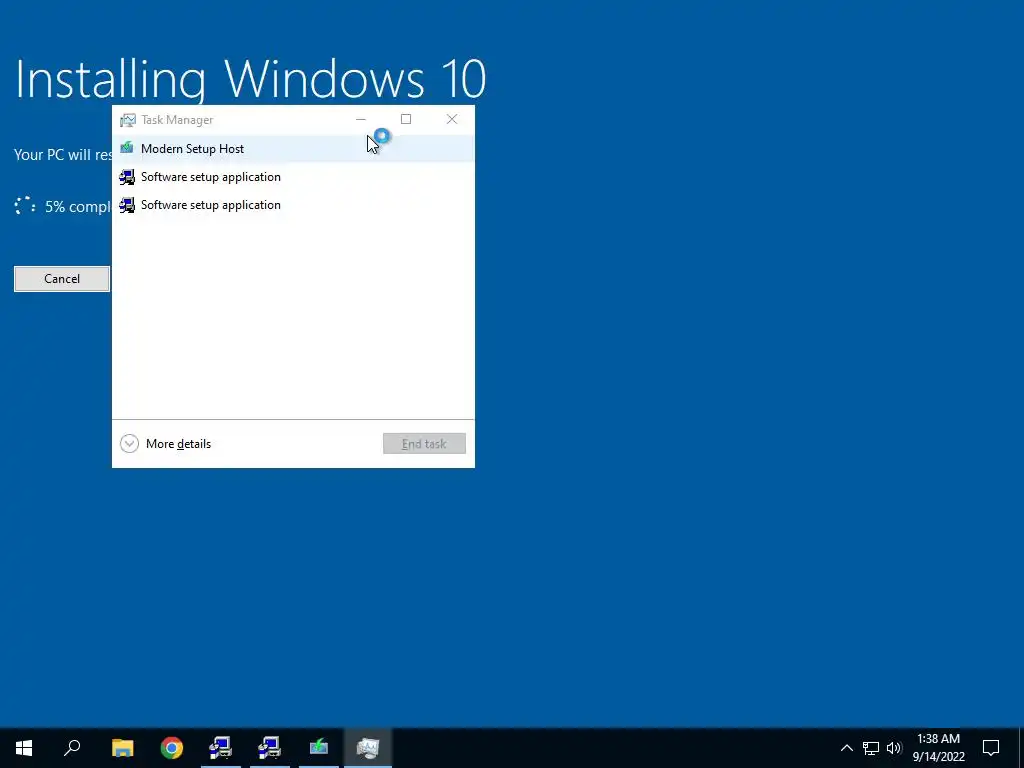Image resolution: width=1024 pixels, height=768 pixels.
Task: Switch to Modern Setup Host taskbar icon
Action: coord(319,748)
